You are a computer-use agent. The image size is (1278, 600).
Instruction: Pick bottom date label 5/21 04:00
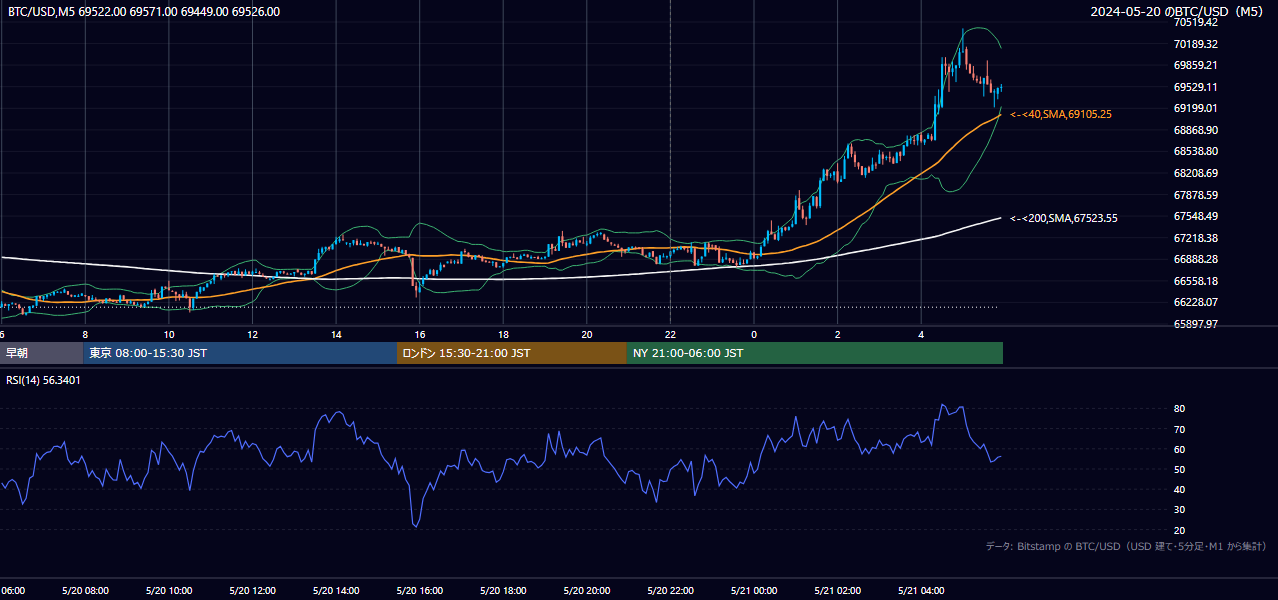pos(921,591)
